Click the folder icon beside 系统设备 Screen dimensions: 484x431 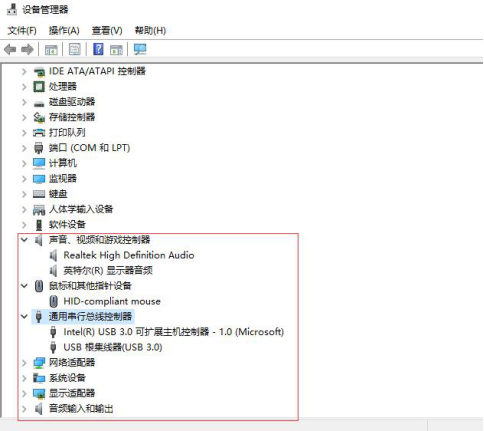pyautogui.click(x=39, y=378)
